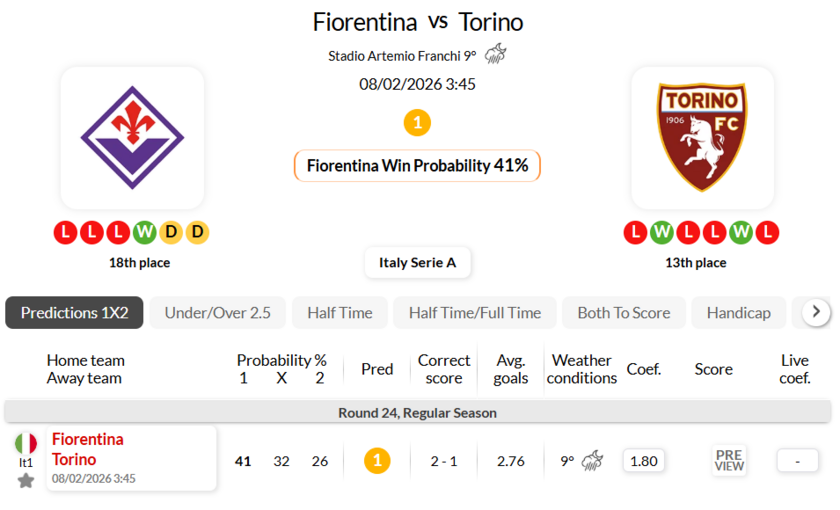Viewport: 840px width, 510px height.
Task: Click the rainy weather icon near stadium name
Action: tap(495, 54)
